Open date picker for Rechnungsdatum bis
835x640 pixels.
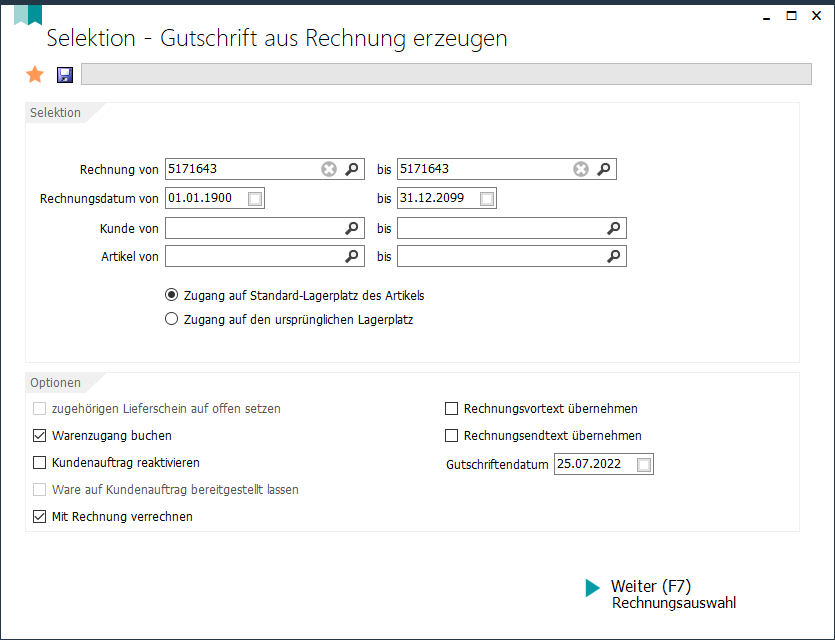[487, 199]
